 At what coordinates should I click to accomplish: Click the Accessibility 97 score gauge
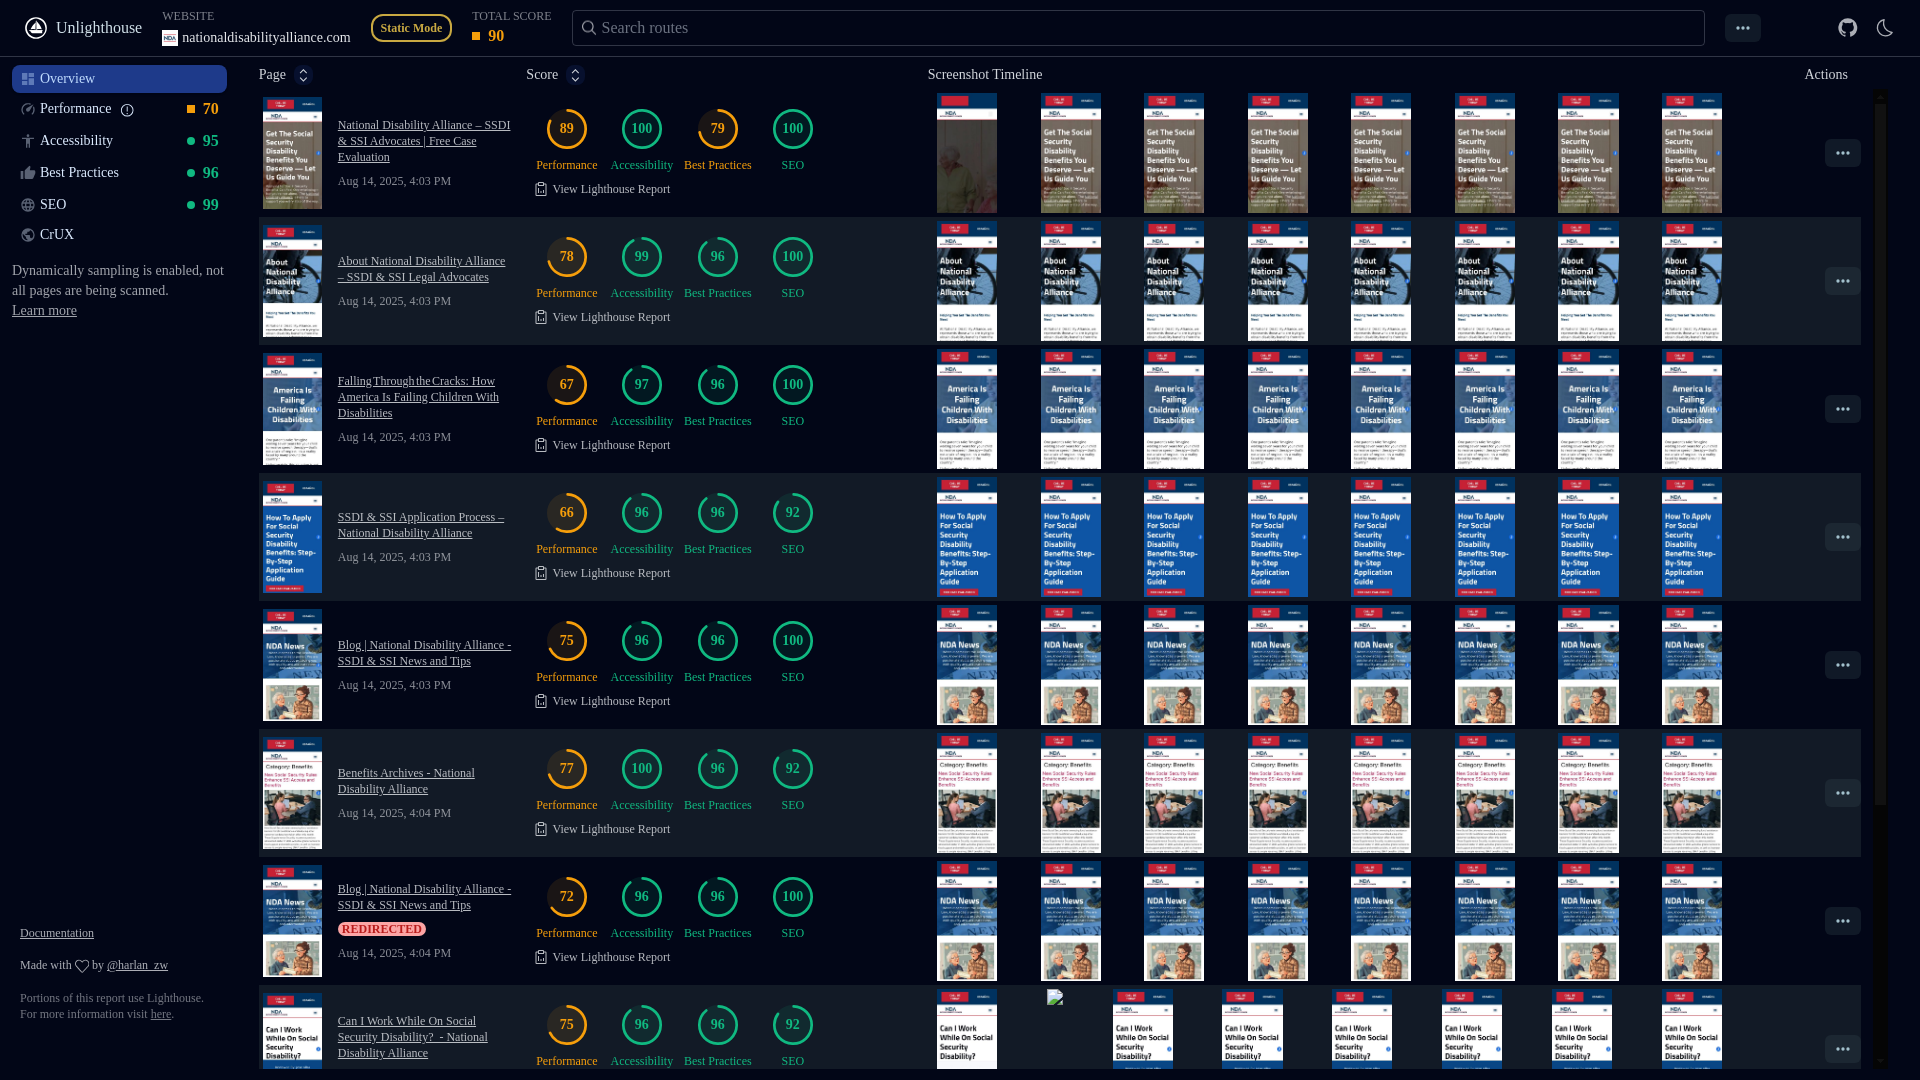(642, 385)
